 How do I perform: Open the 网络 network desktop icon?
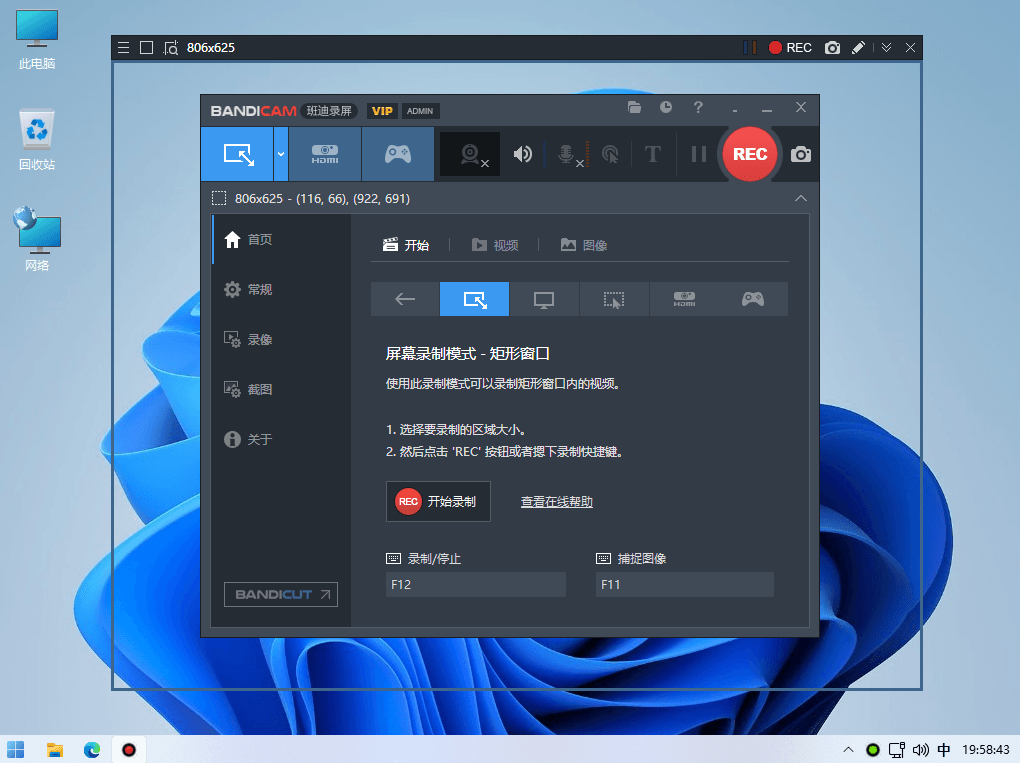36,239
